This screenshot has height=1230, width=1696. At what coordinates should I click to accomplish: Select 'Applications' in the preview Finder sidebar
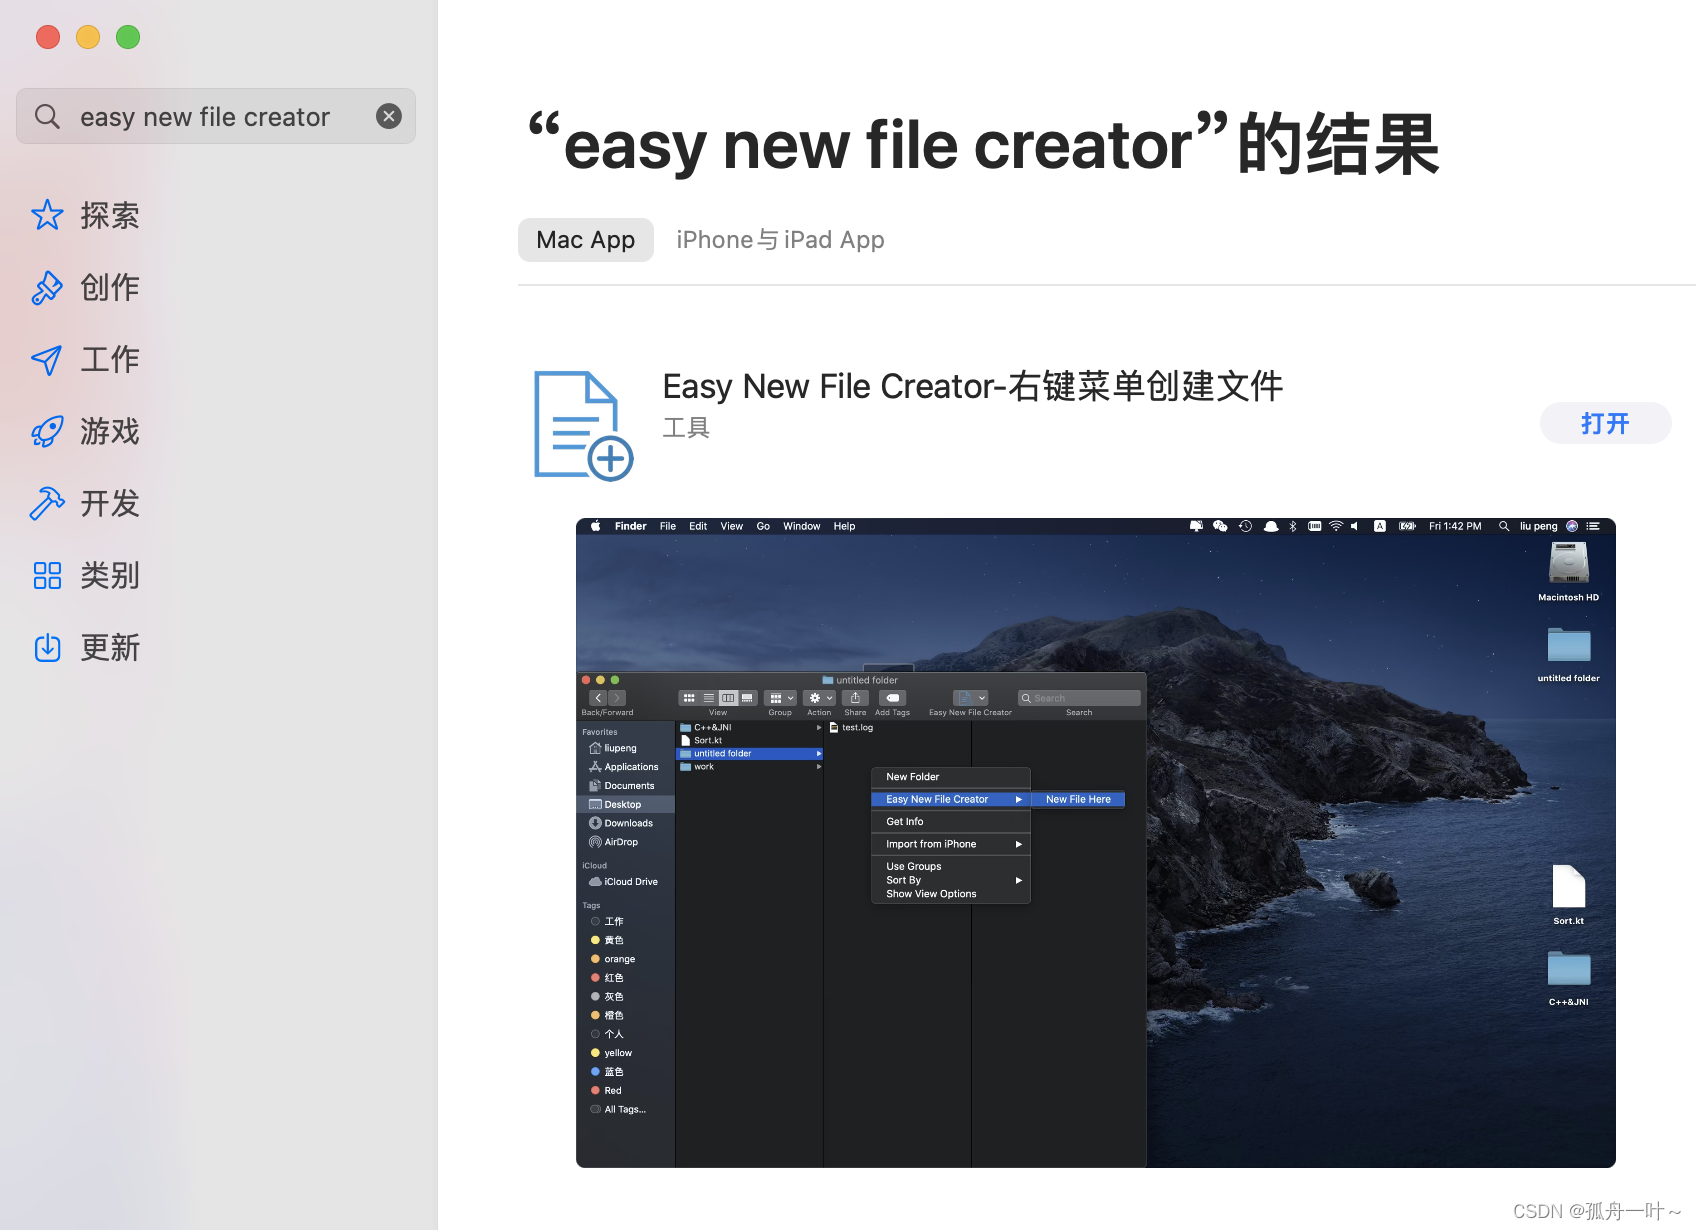(625, 767)
